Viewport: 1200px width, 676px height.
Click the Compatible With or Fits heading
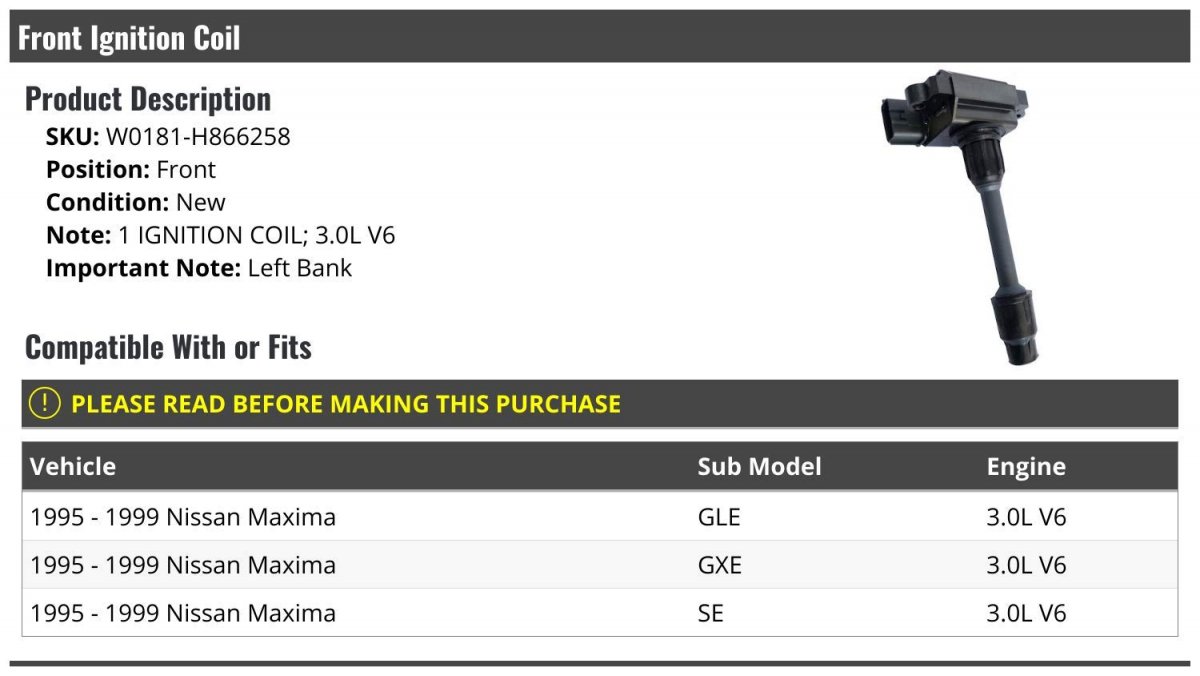tap(168, 347)
